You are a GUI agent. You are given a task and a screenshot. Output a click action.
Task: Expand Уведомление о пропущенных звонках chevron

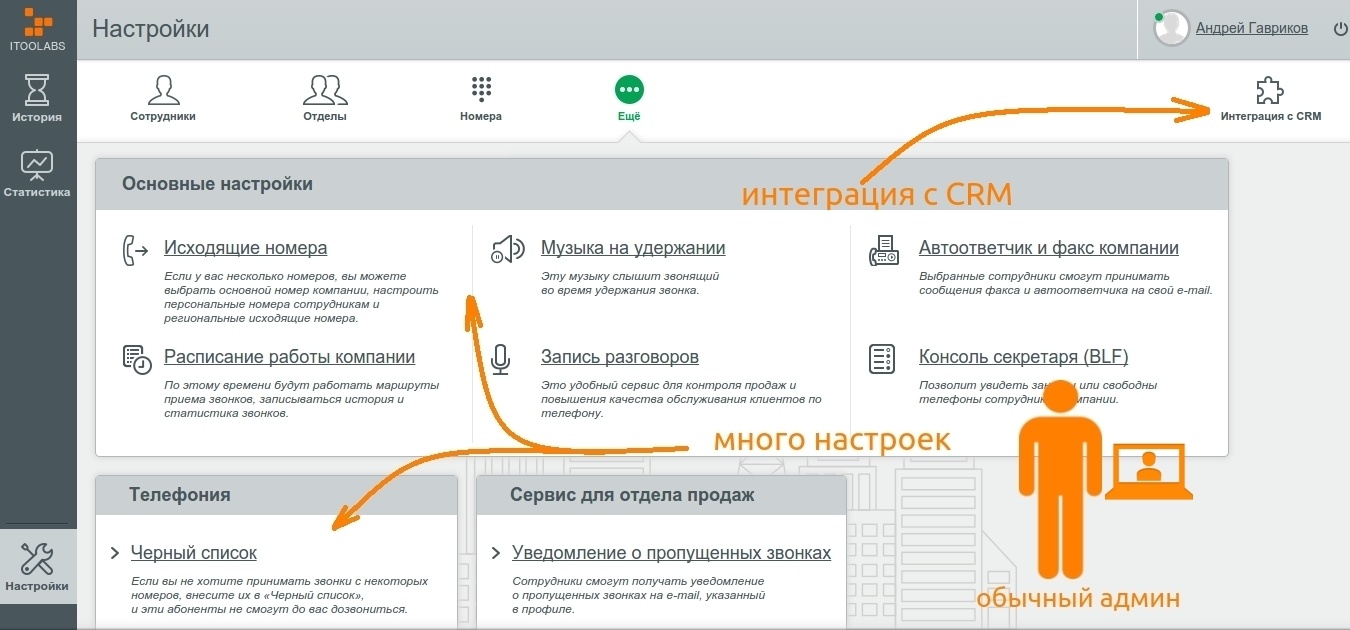pyautogui.click(x=495, y=552)
